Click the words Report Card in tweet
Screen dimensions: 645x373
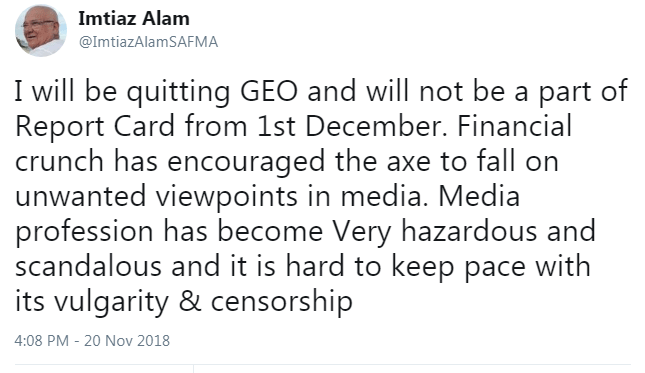click(95, 127)
